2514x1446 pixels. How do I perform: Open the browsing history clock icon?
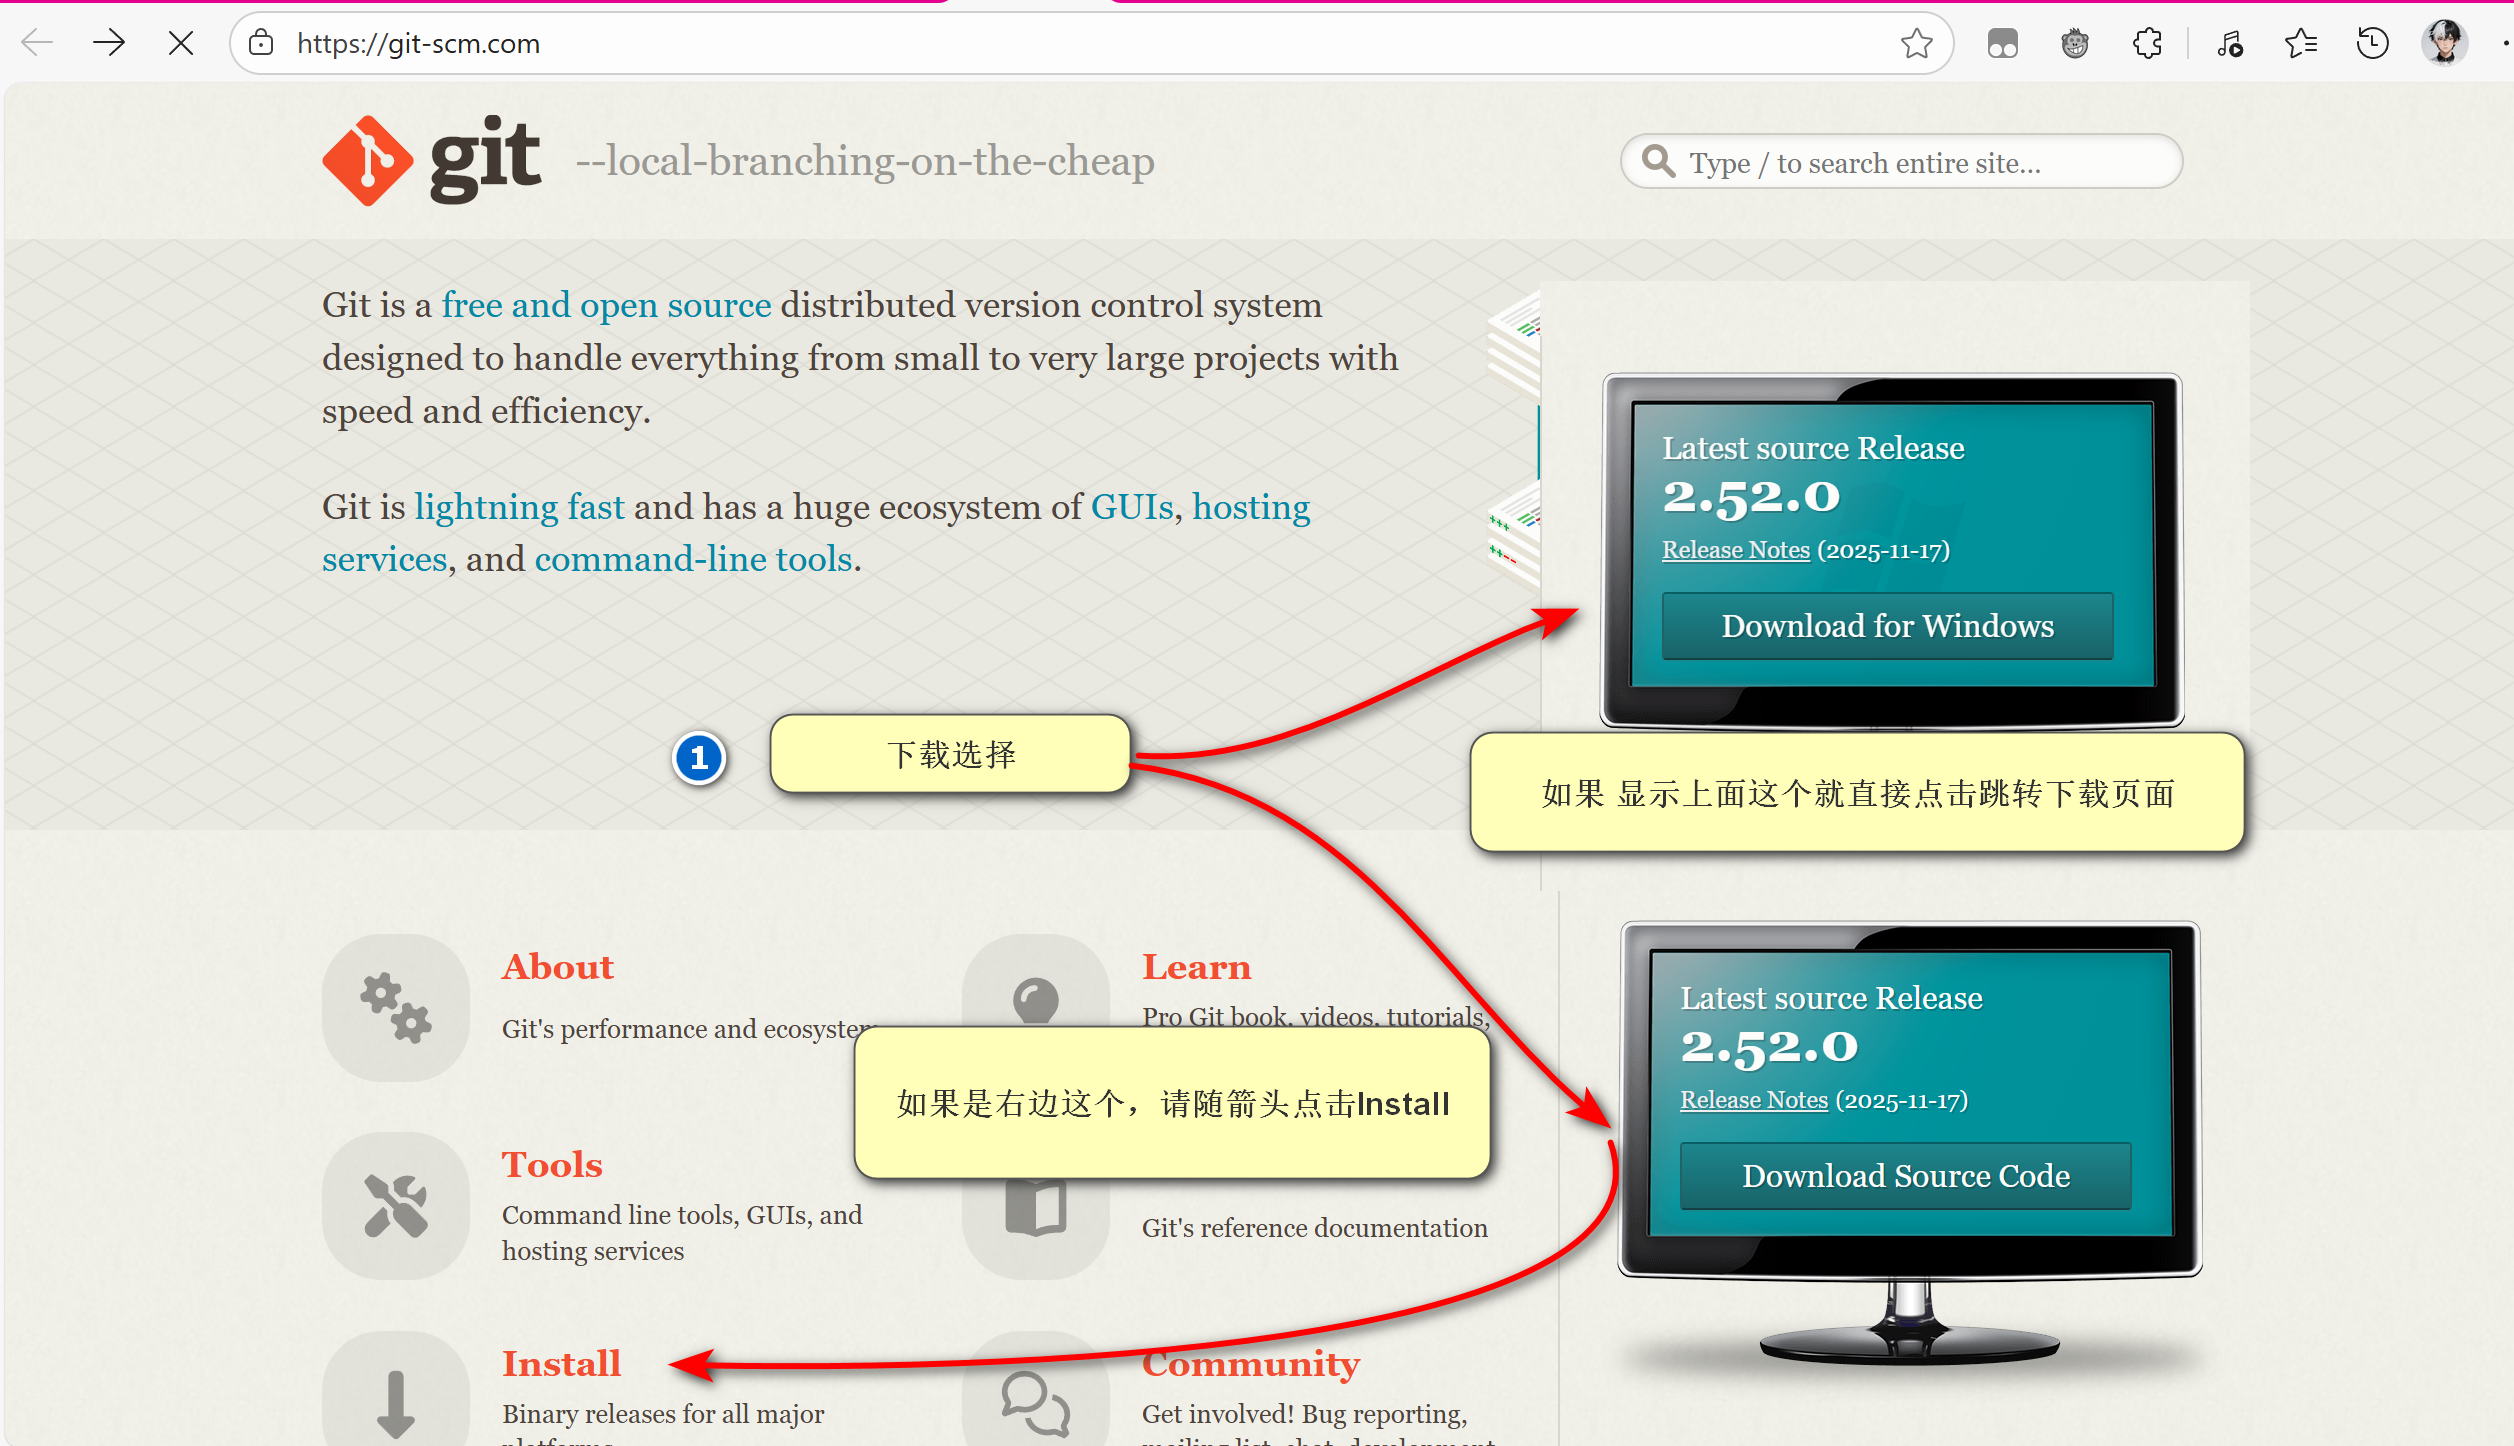pos(2371,43)
